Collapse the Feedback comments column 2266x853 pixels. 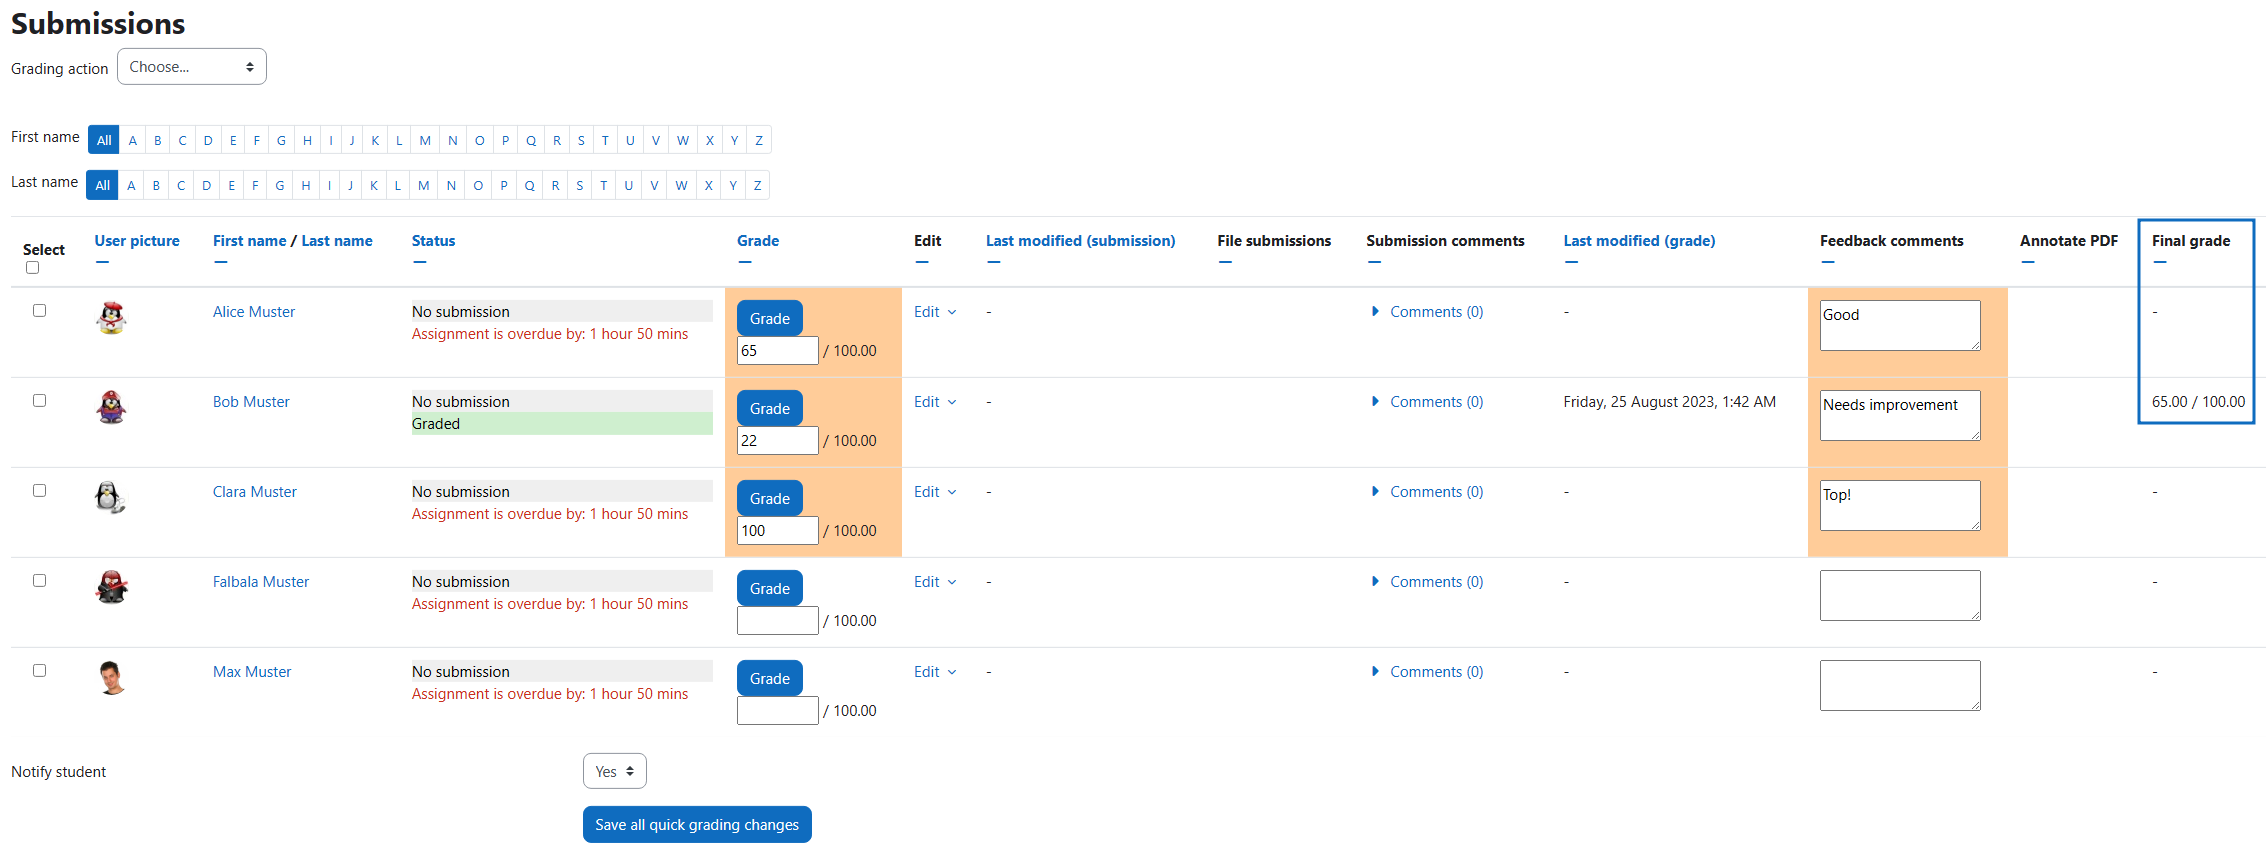(x=1827, y=262)
